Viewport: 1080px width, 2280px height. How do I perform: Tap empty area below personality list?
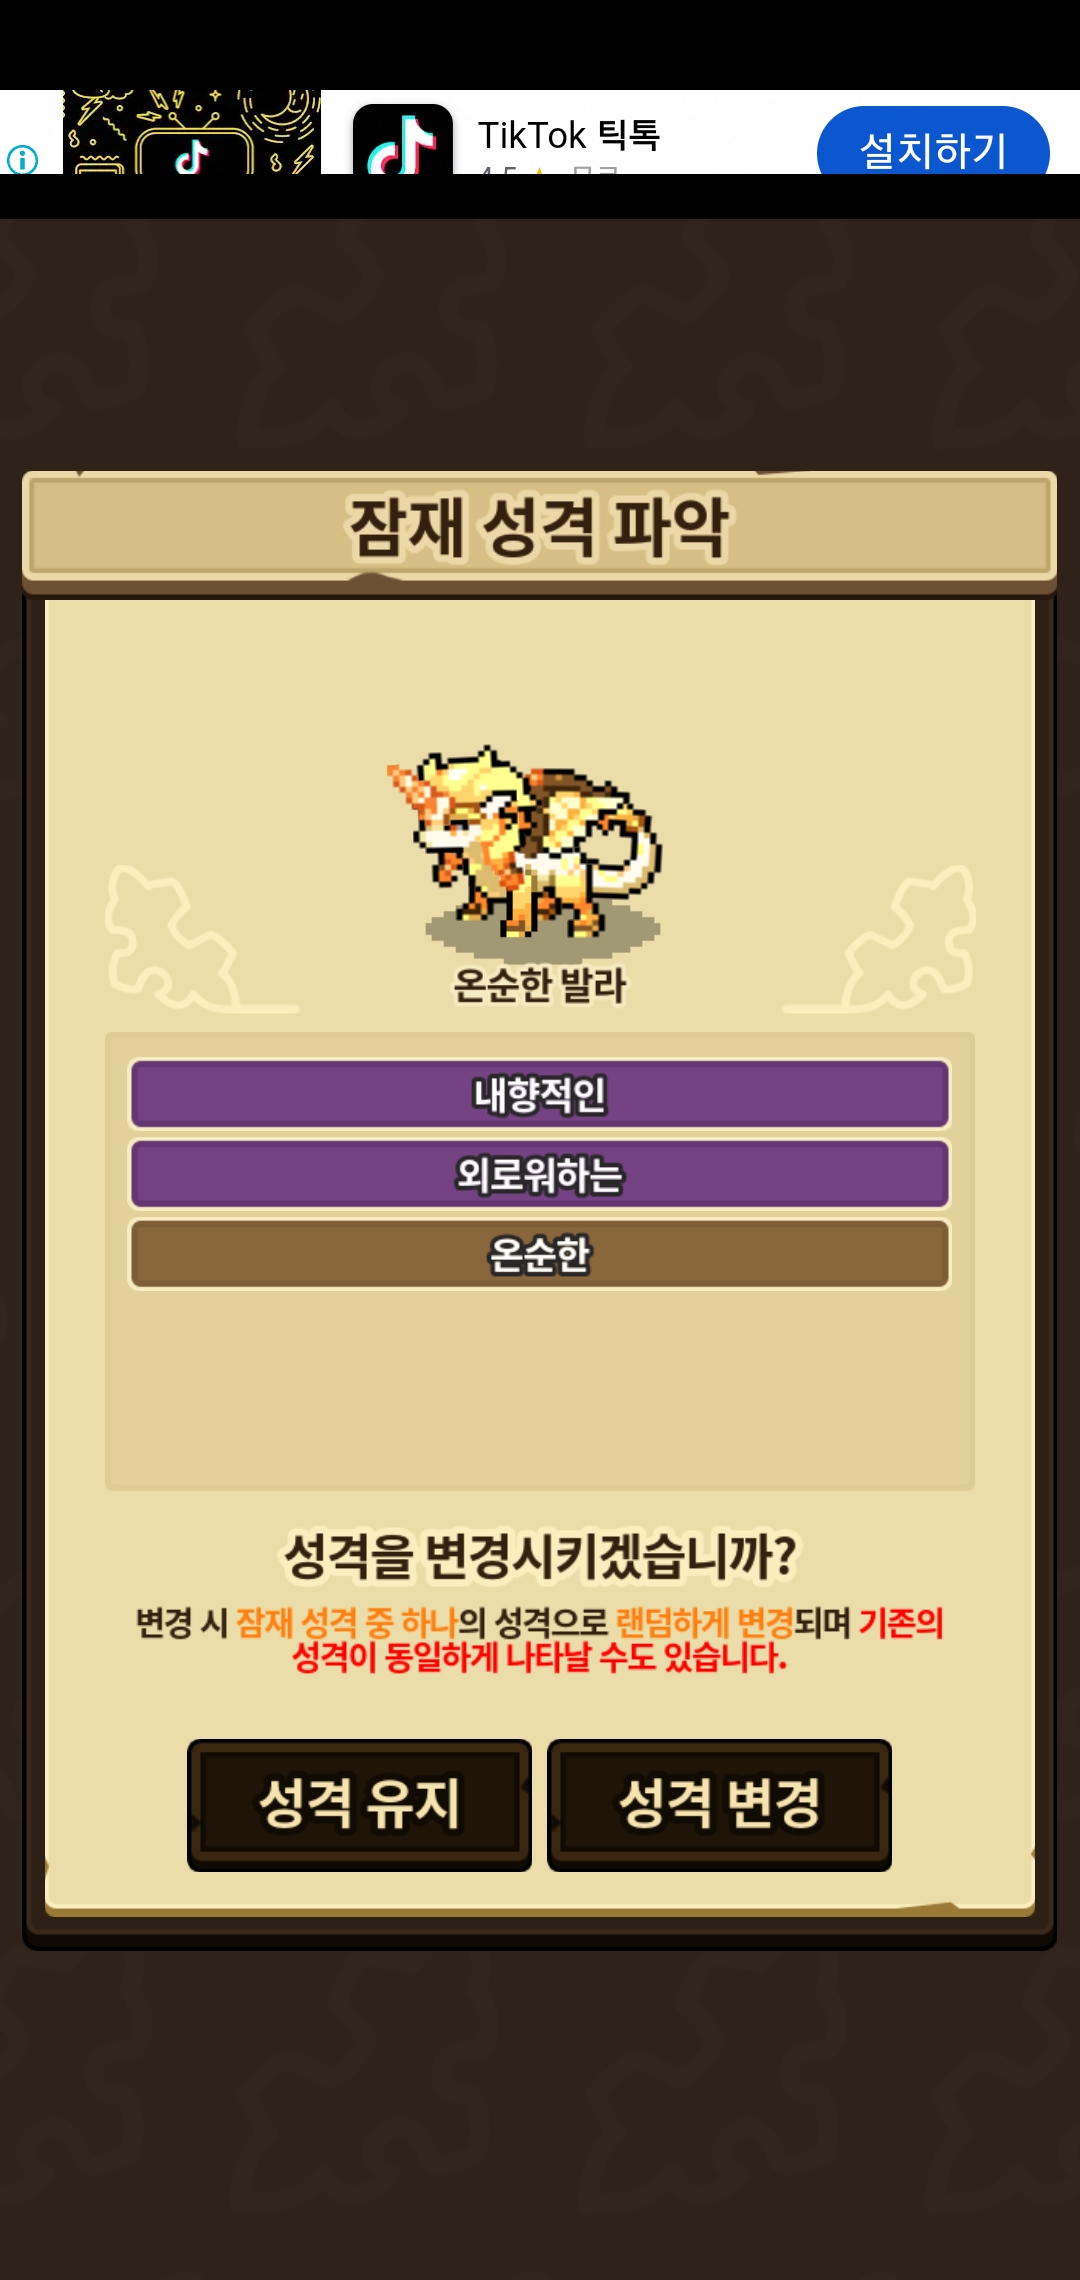click(x=540, y=1390)
